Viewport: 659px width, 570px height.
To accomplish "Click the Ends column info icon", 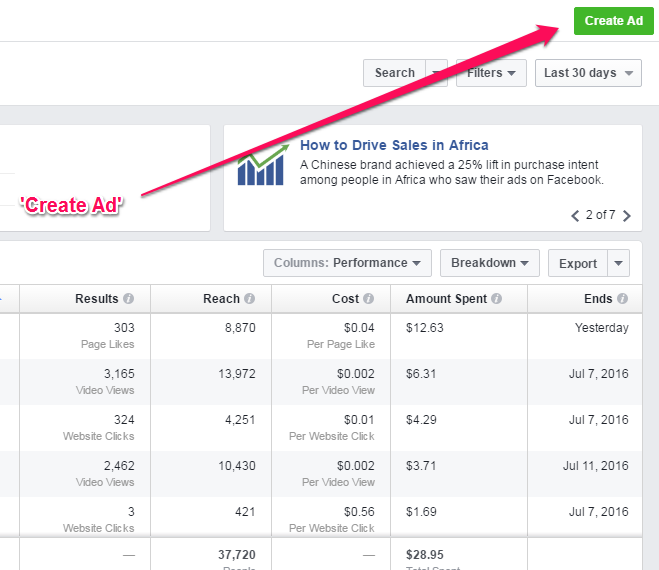I will (x=623, y=299).
